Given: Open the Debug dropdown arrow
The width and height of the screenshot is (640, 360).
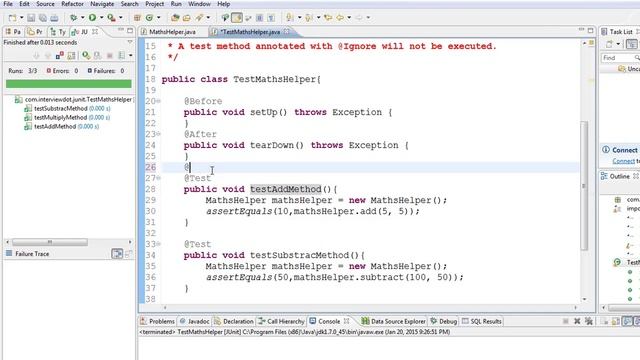Looking at the screenshot, I should 82,18.
